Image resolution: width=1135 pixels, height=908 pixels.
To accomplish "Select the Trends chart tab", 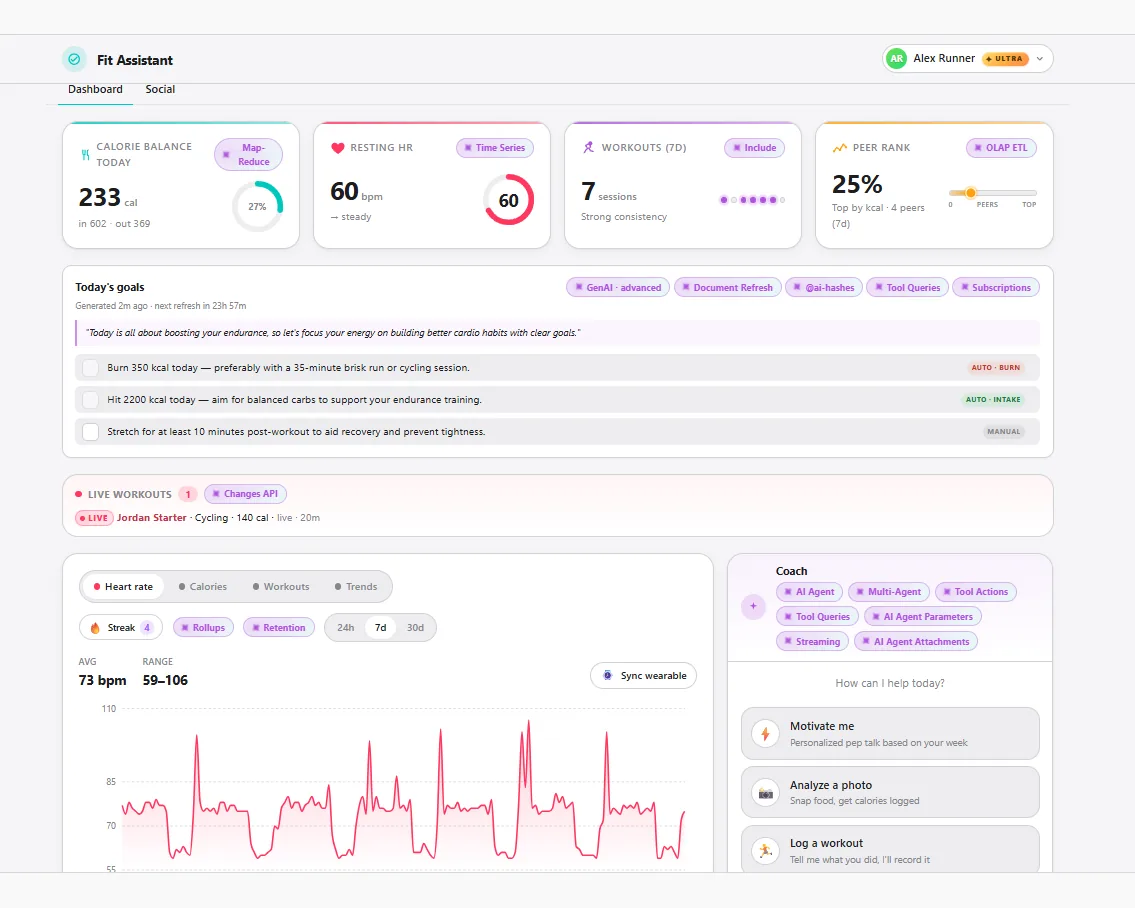I will pyautogui.click(x=356, y=587).
